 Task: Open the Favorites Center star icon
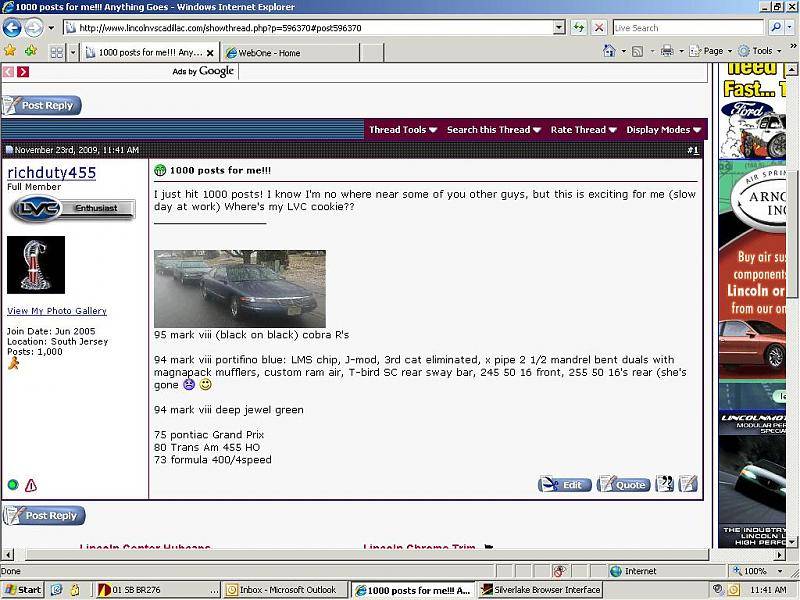click(x=10, y=51)
